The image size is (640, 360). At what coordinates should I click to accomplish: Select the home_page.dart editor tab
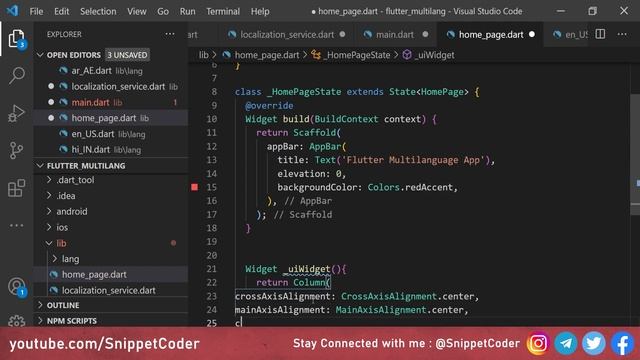pos(490,35)
